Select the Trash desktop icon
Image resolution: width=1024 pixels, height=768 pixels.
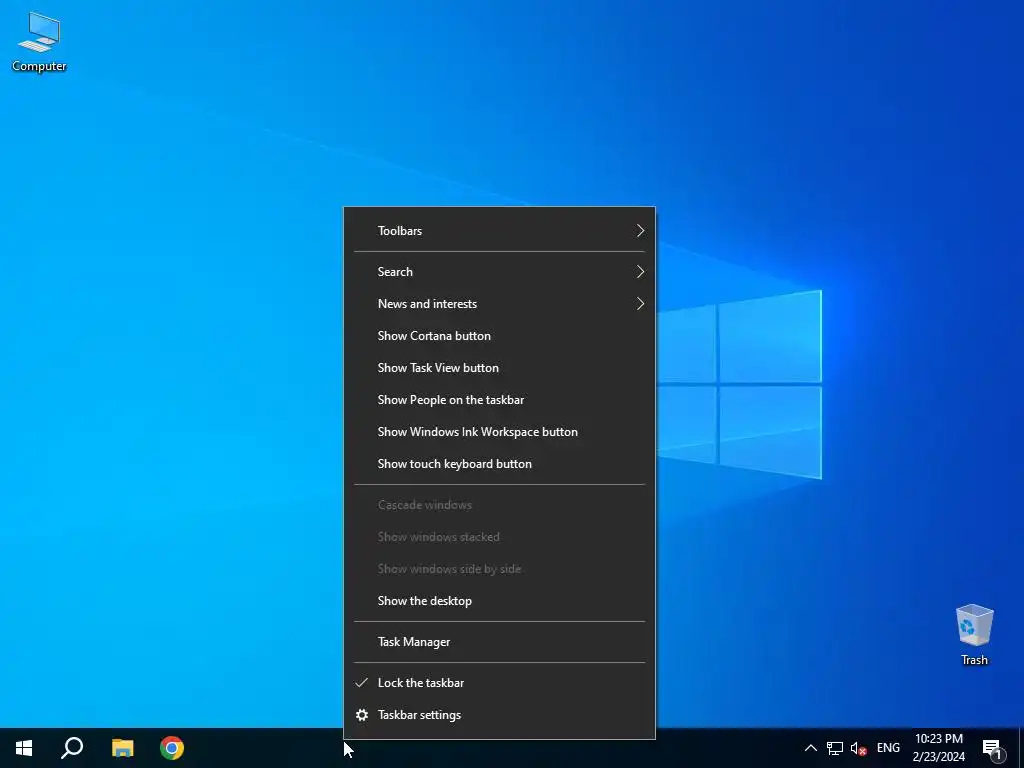974,634
